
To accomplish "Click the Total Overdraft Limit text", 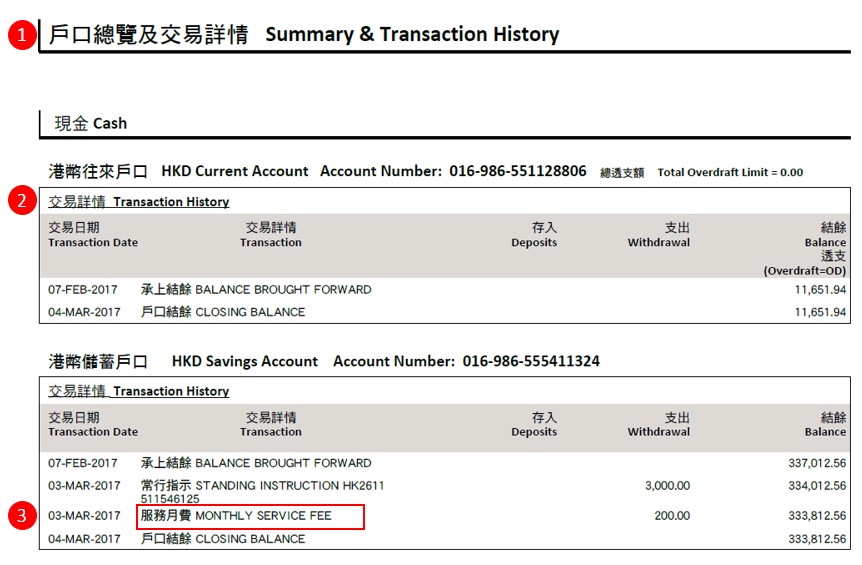I will pos(730,173).
